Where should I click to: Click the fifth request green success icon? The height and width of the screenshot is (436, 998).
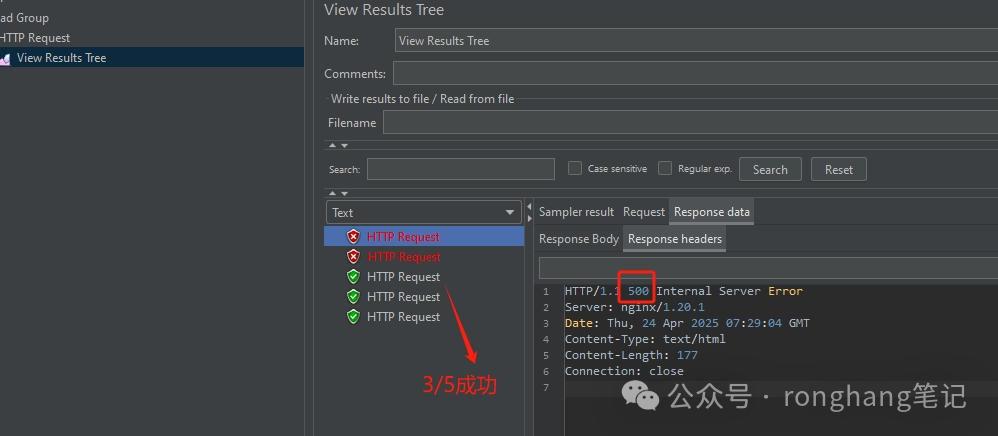353,317
